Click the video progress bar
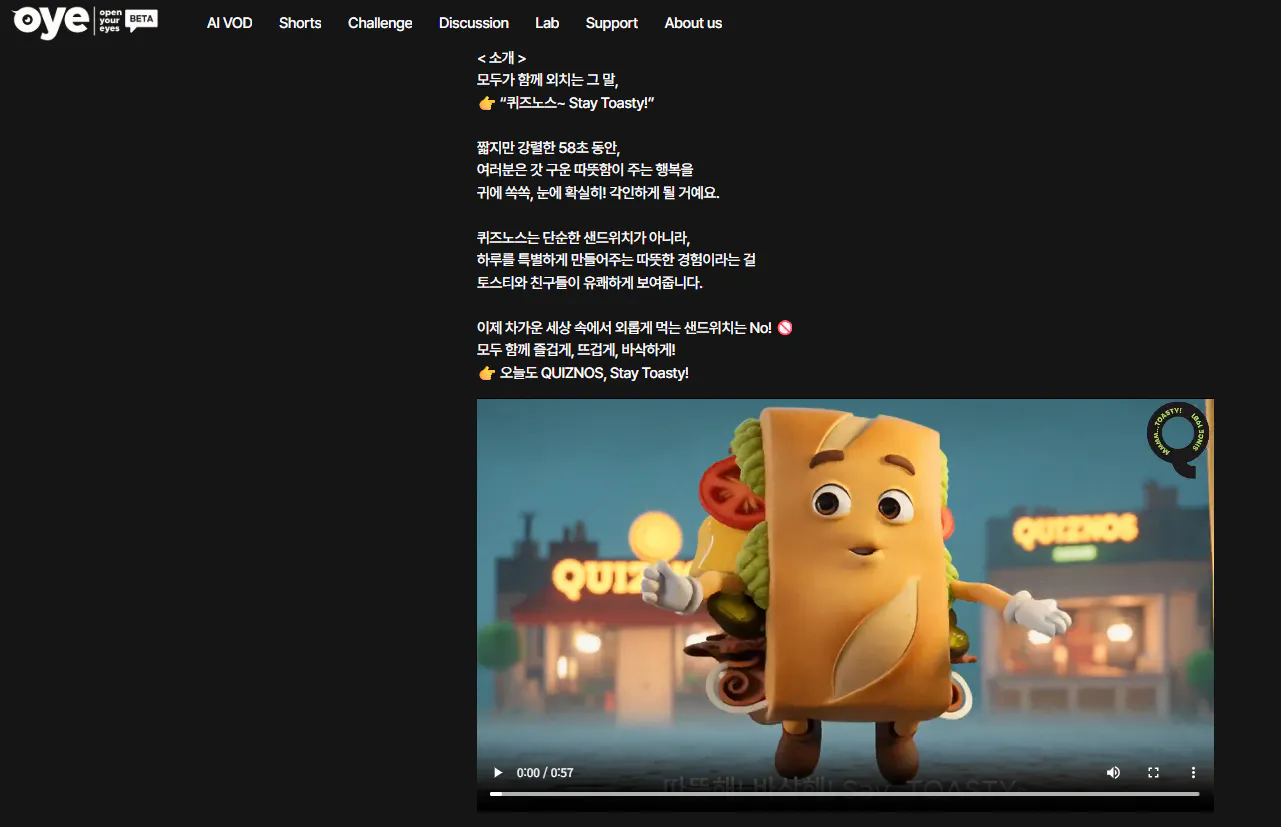The height and width of the screenshot is (827, 1281). click(844, 794)
